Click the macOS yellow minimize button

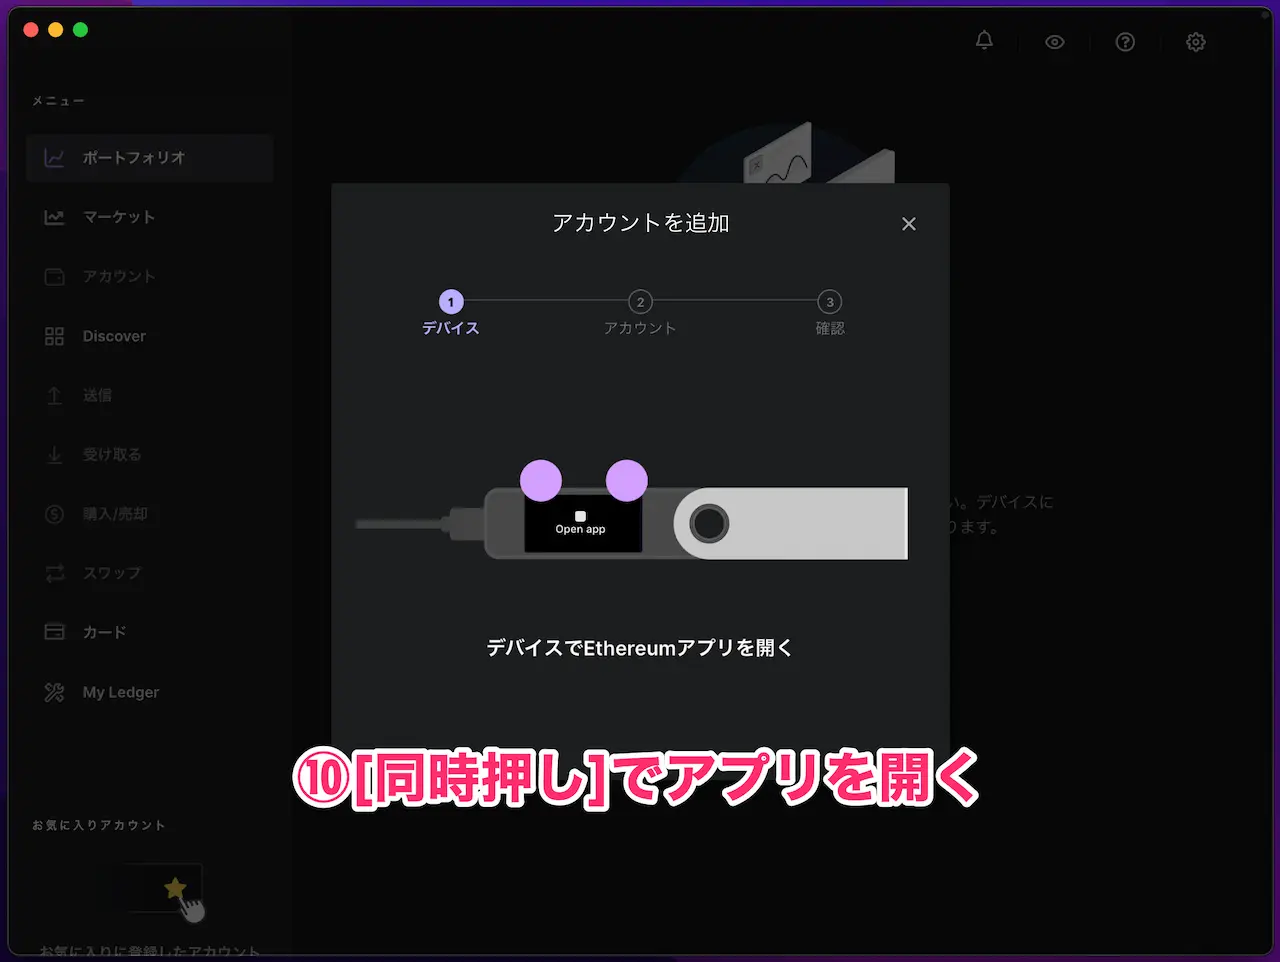point(56,30)
